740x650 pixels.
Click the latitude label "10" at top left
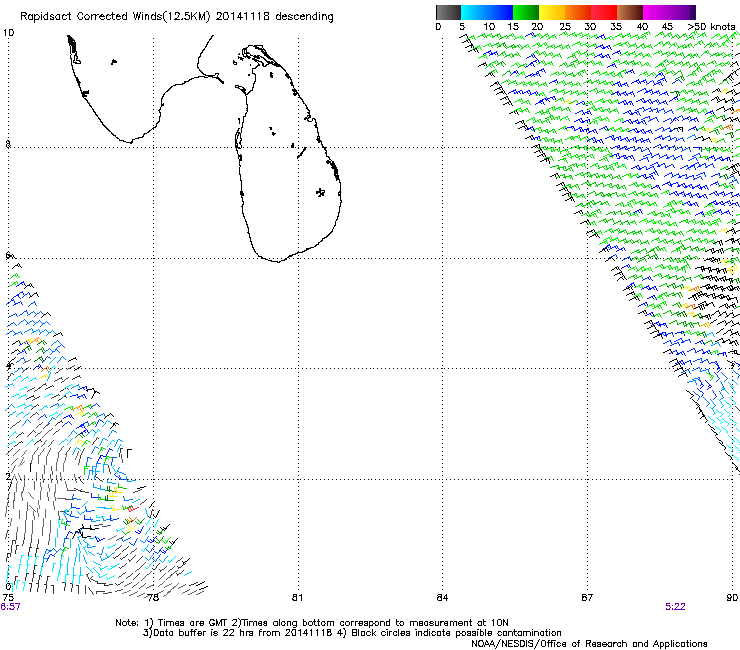pos(8,33)
